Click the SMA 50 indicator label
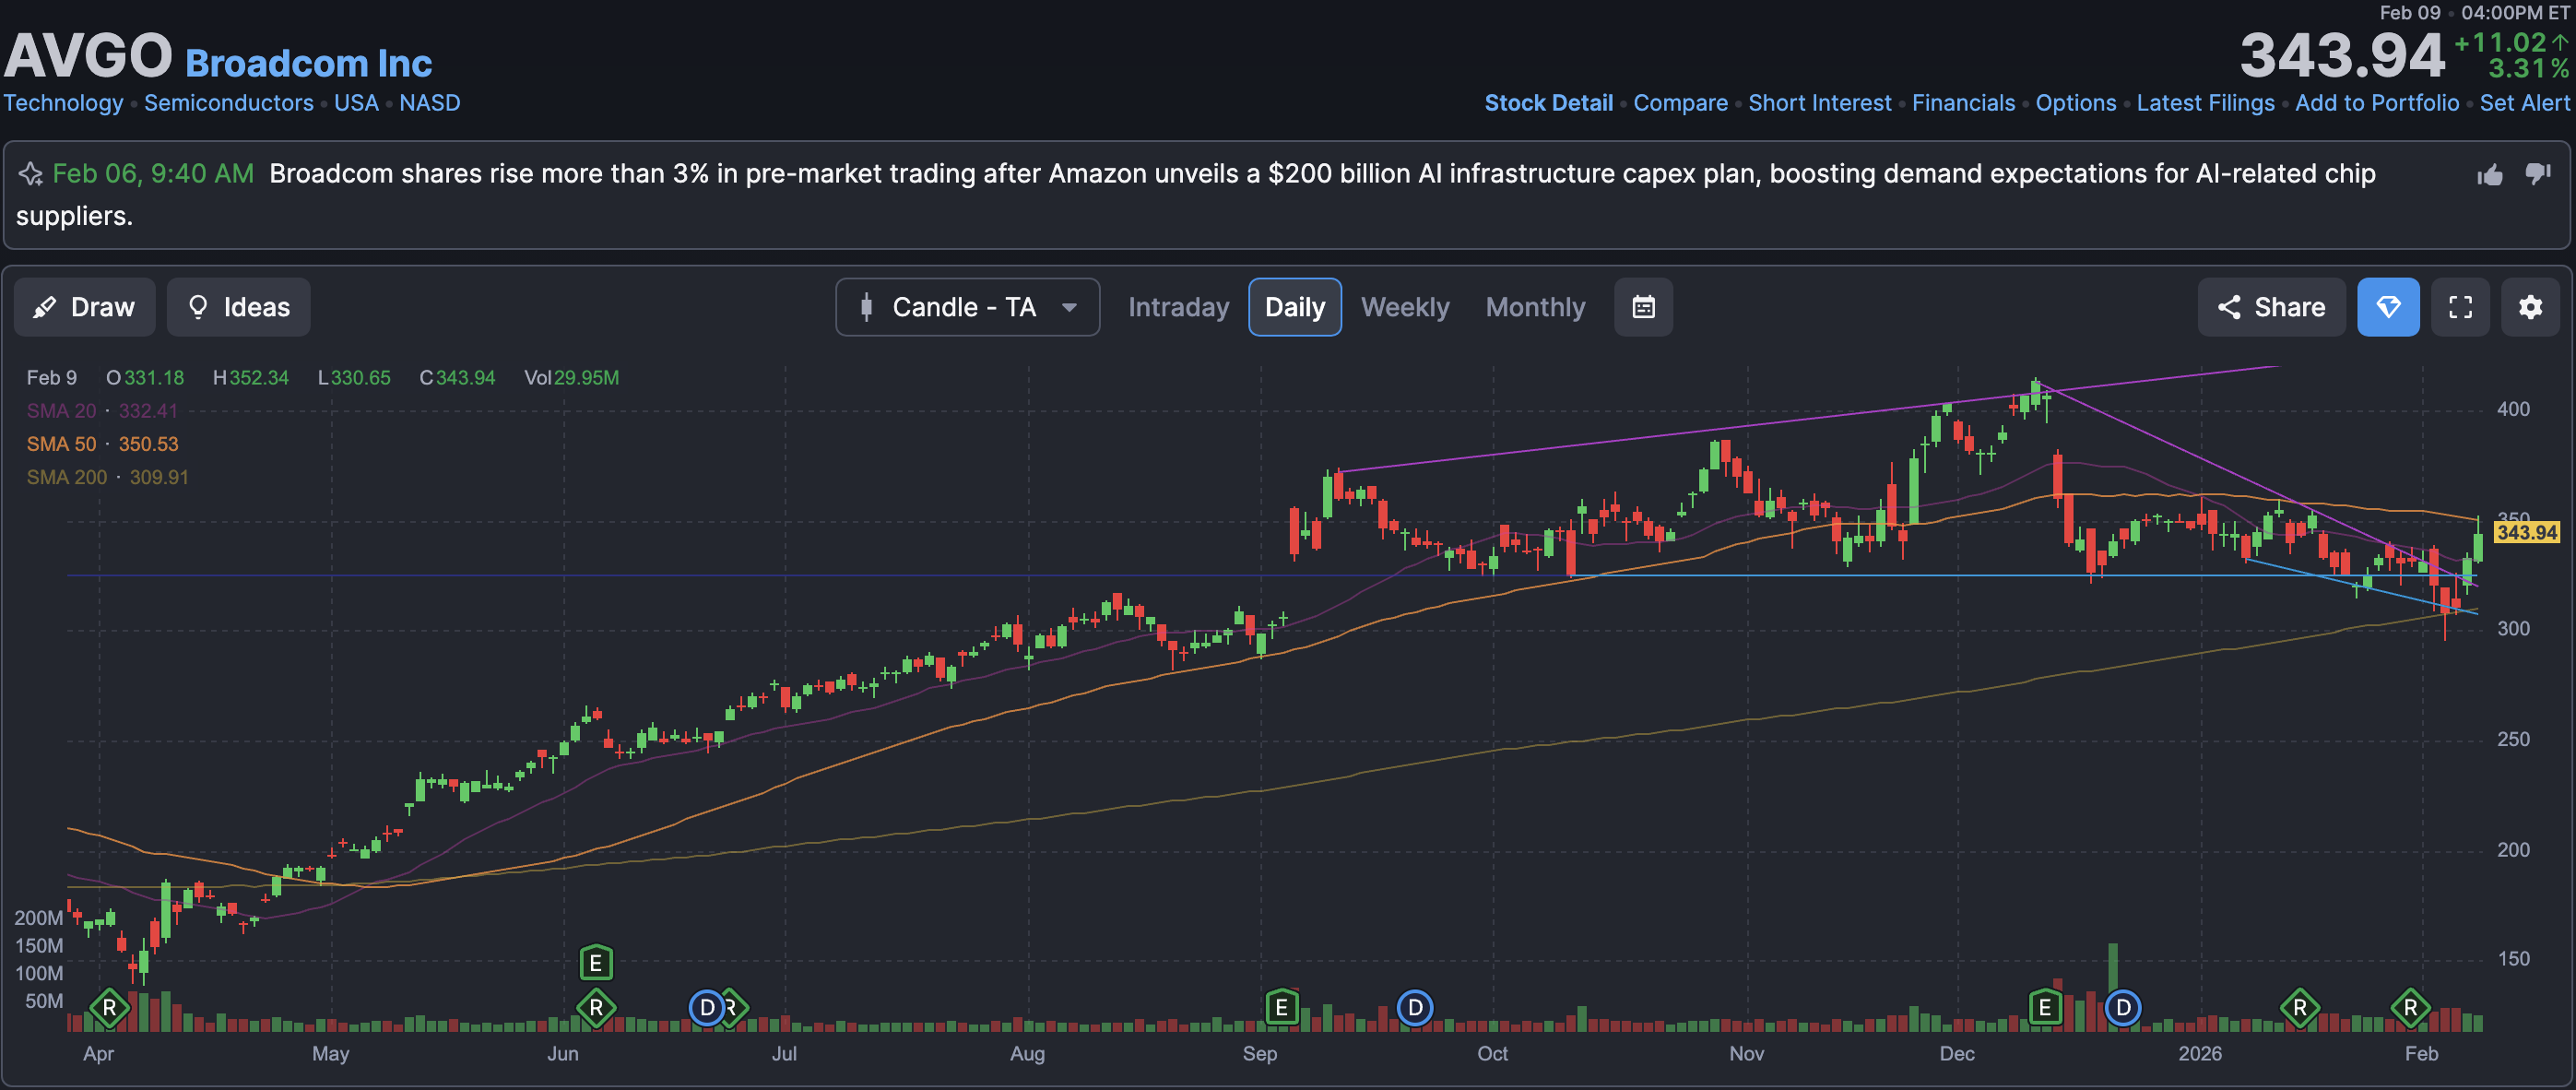The width and height of the screenshot is (2576, 1090). [61, 444]
